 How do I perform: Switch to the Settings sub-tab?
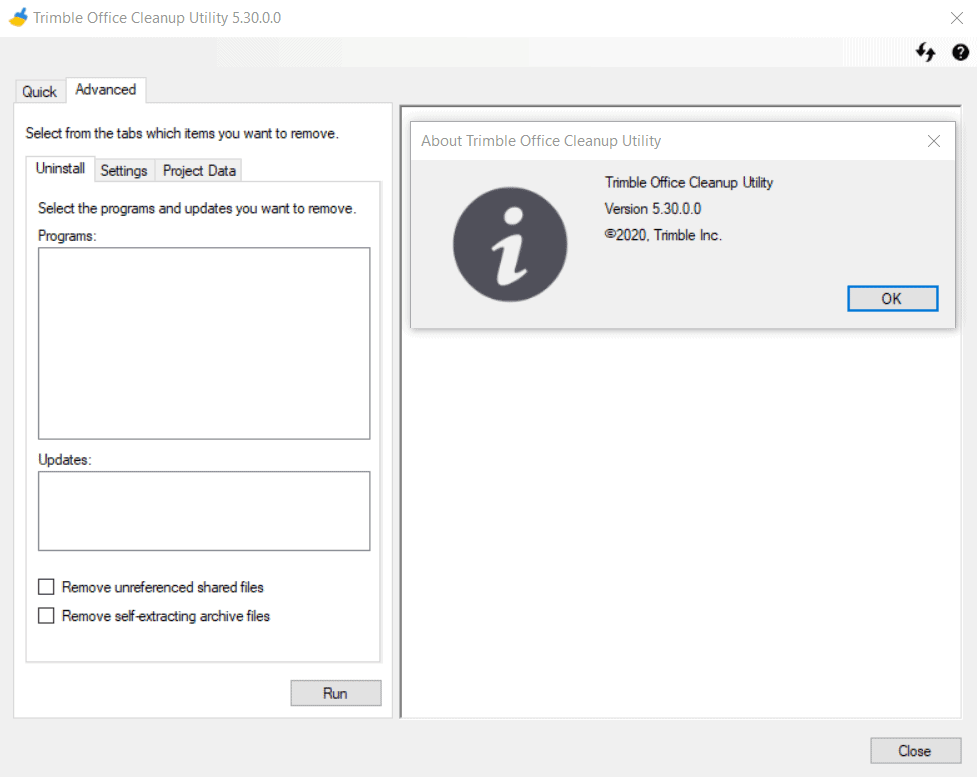[x=124, y=171]
